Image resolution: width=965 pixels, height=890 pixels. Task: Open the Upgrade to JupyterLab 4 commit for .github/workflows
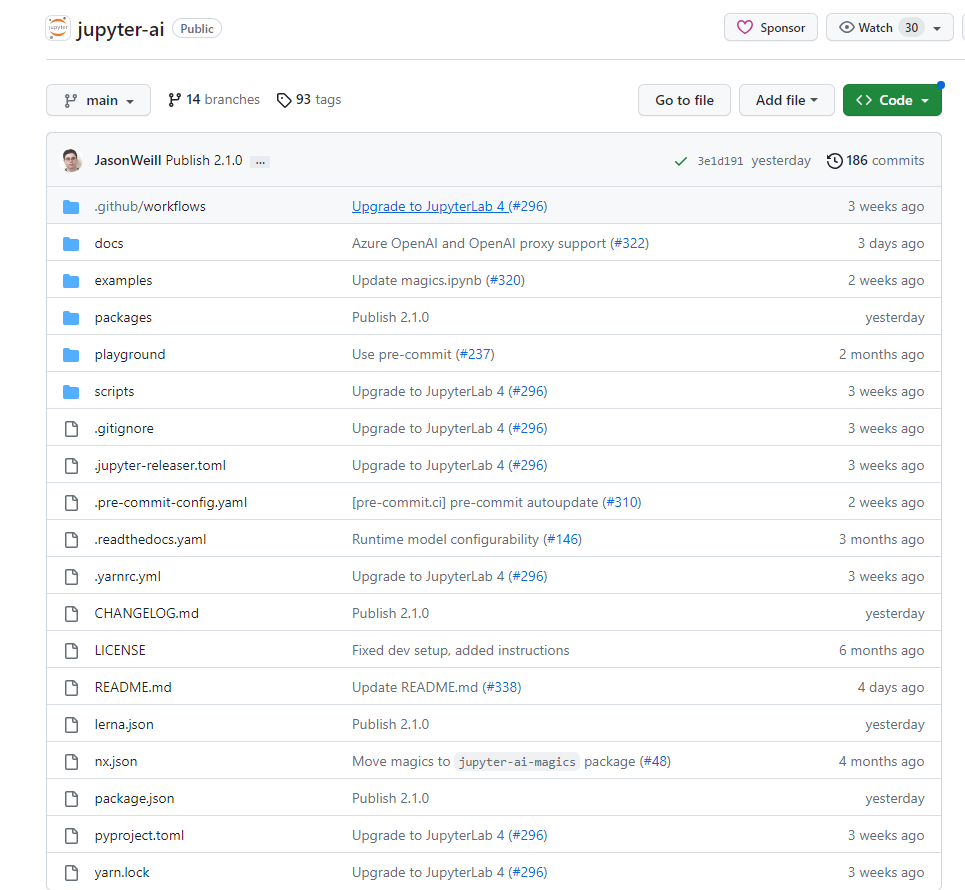430,207
